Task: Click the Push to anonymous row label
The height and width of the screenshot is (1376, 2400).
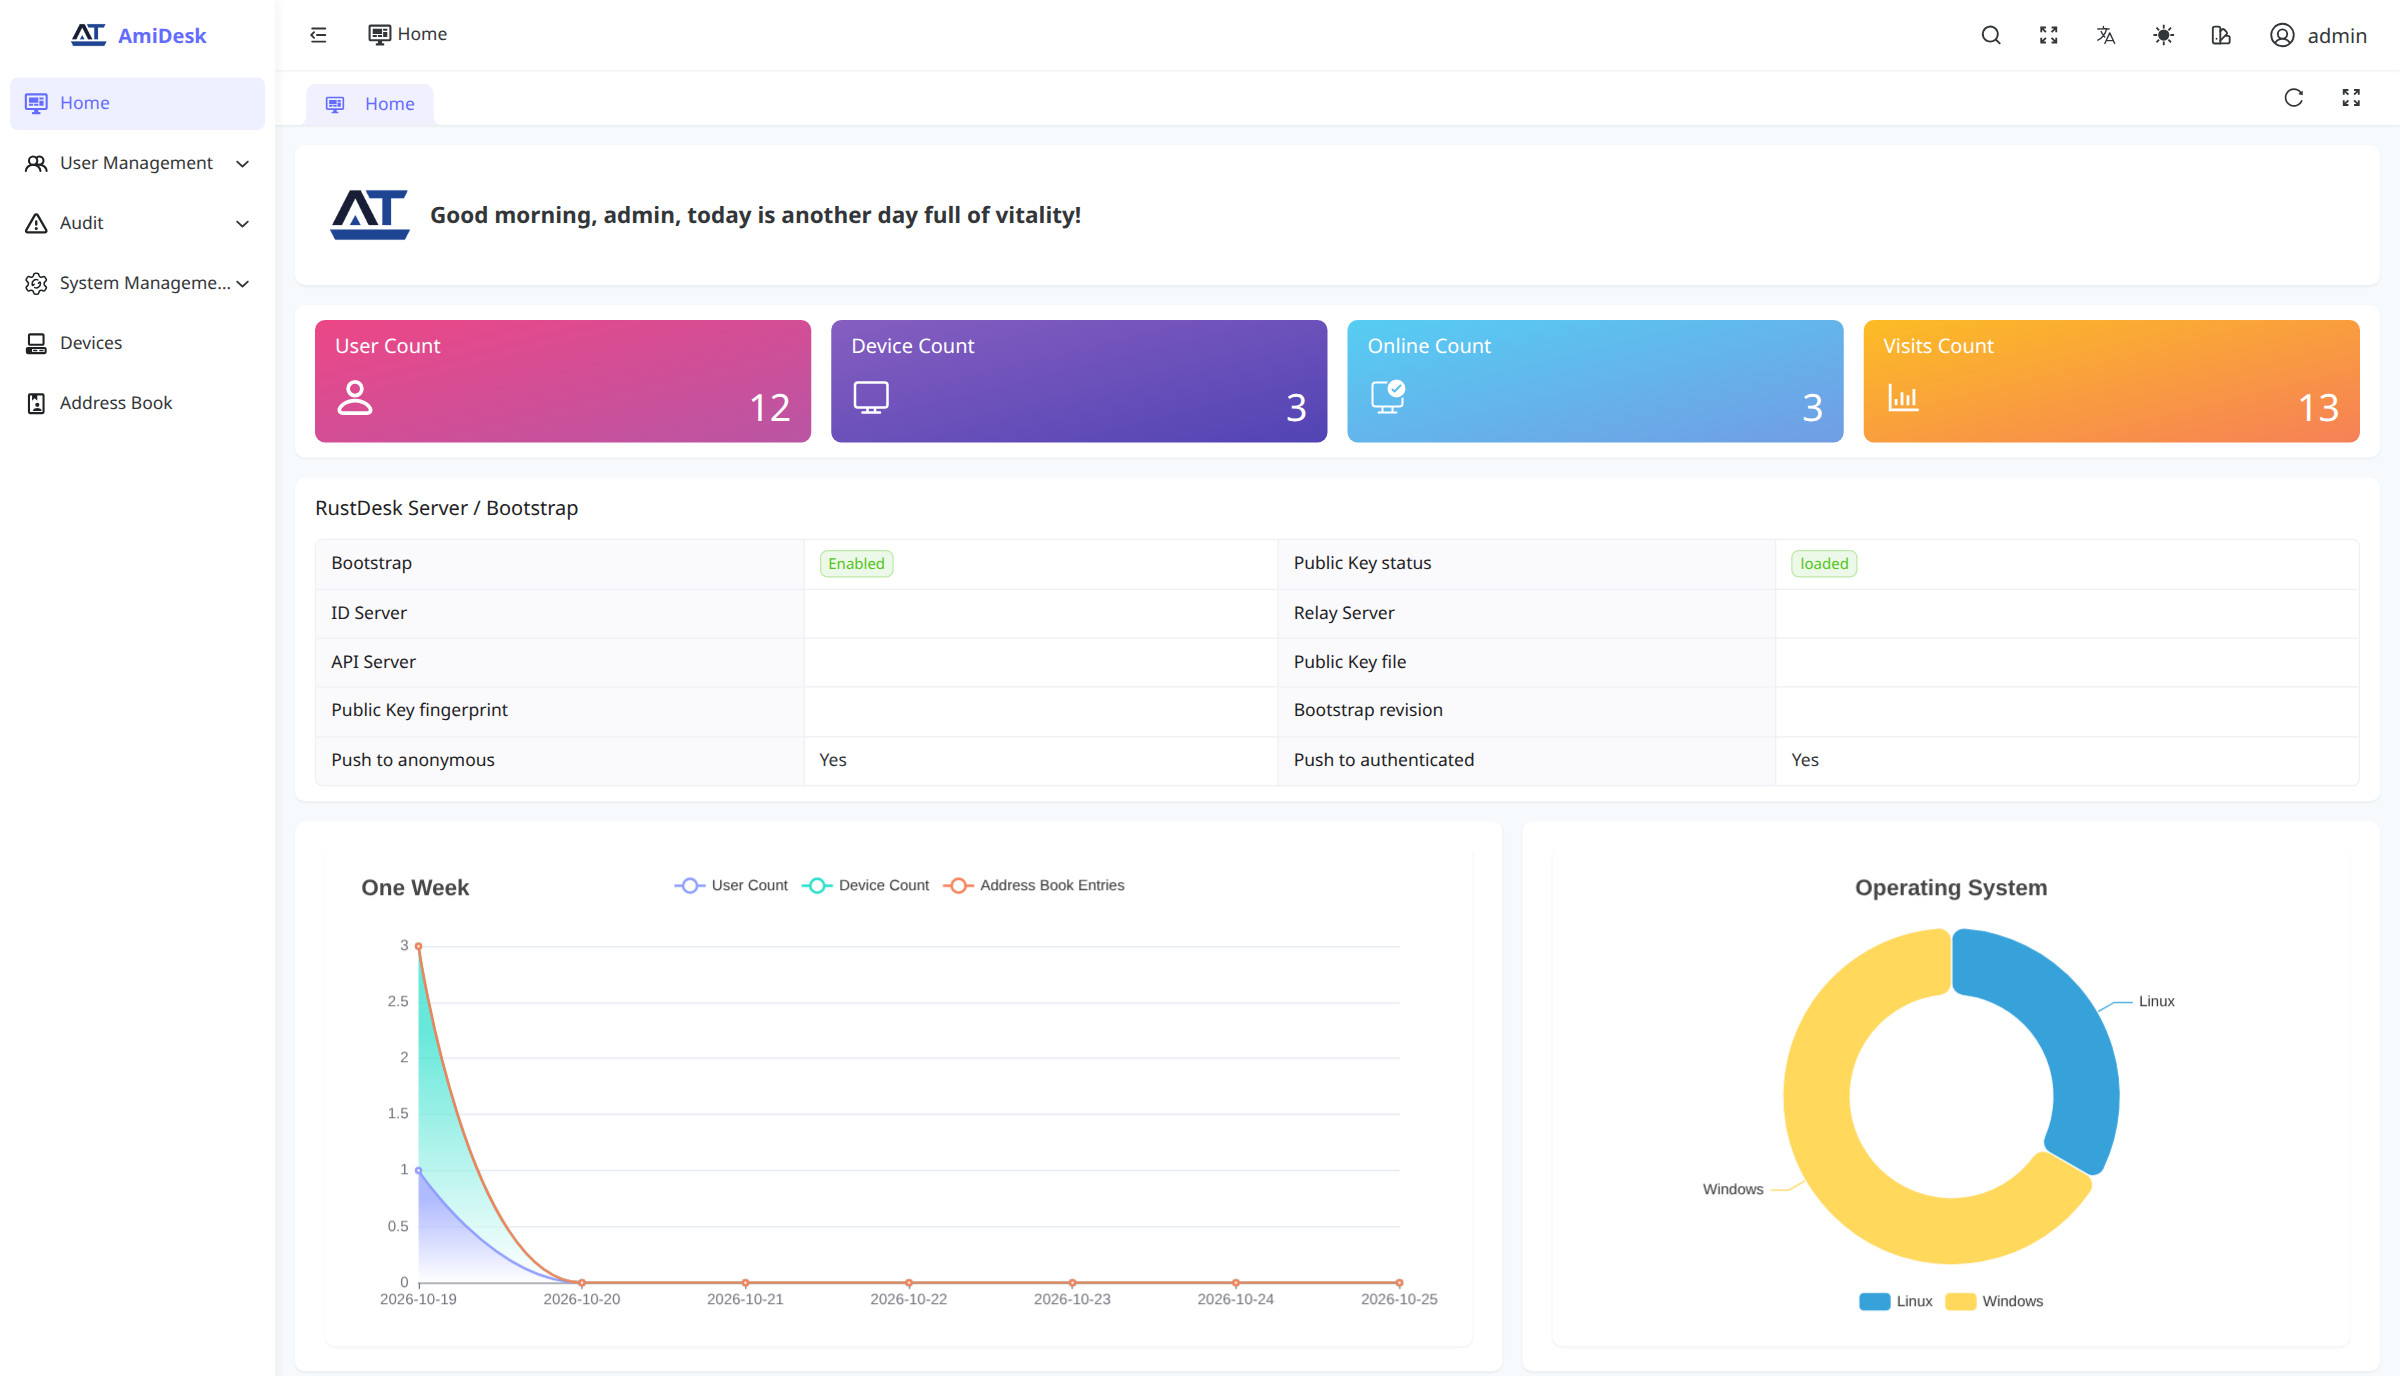Action: coord(413,760)
